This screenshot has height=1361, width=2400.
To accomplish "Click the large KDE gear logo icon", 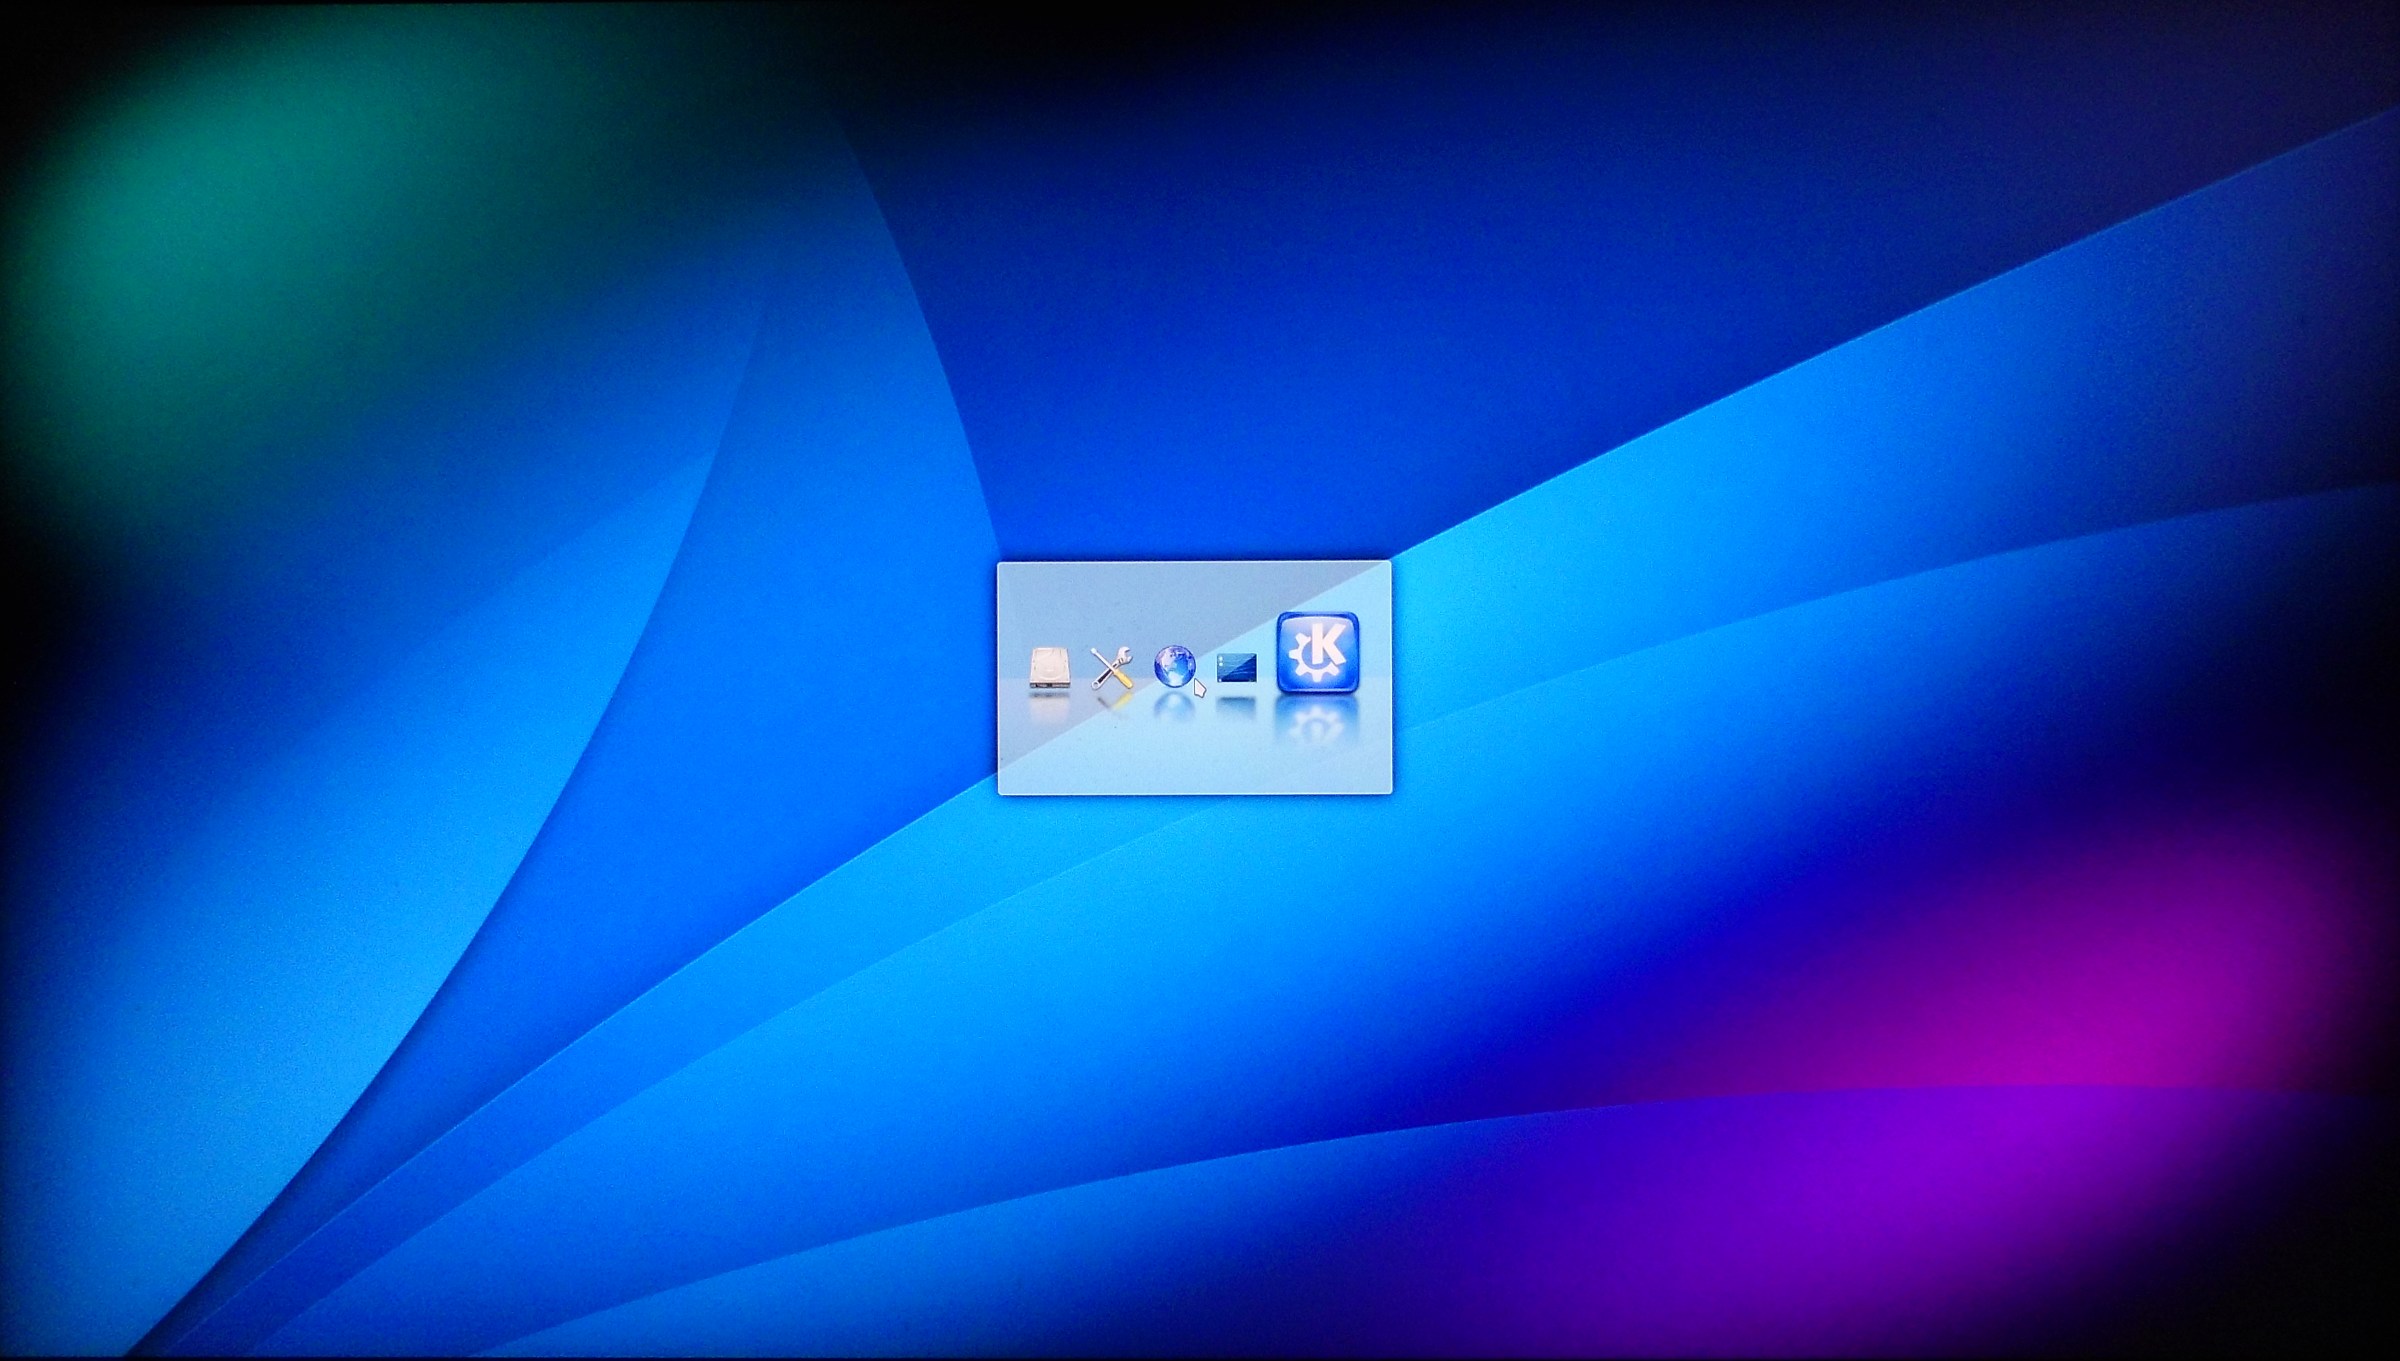I will [x=1318, y=653].
